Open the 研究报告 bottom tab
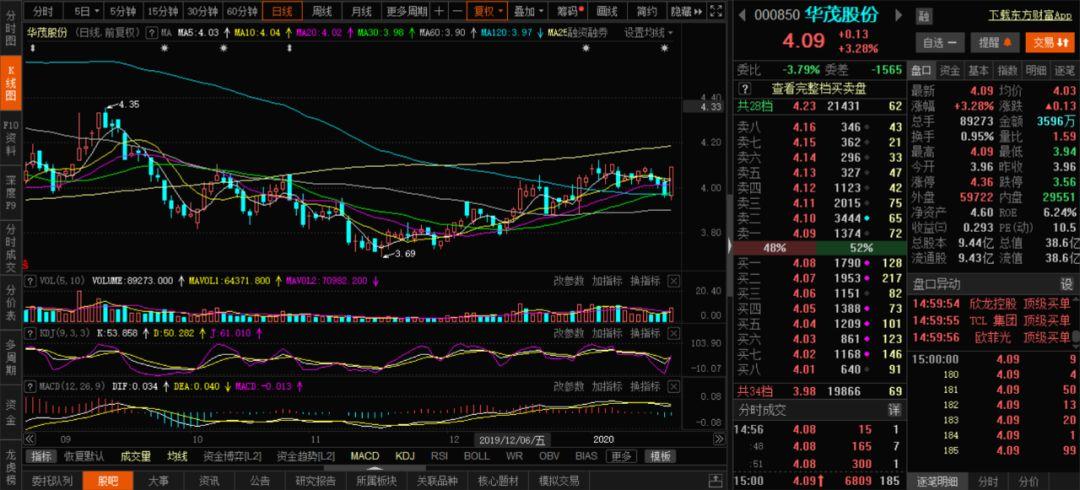Image resolution: width=1080 pixels, height=490 pixels. point(315,480)
